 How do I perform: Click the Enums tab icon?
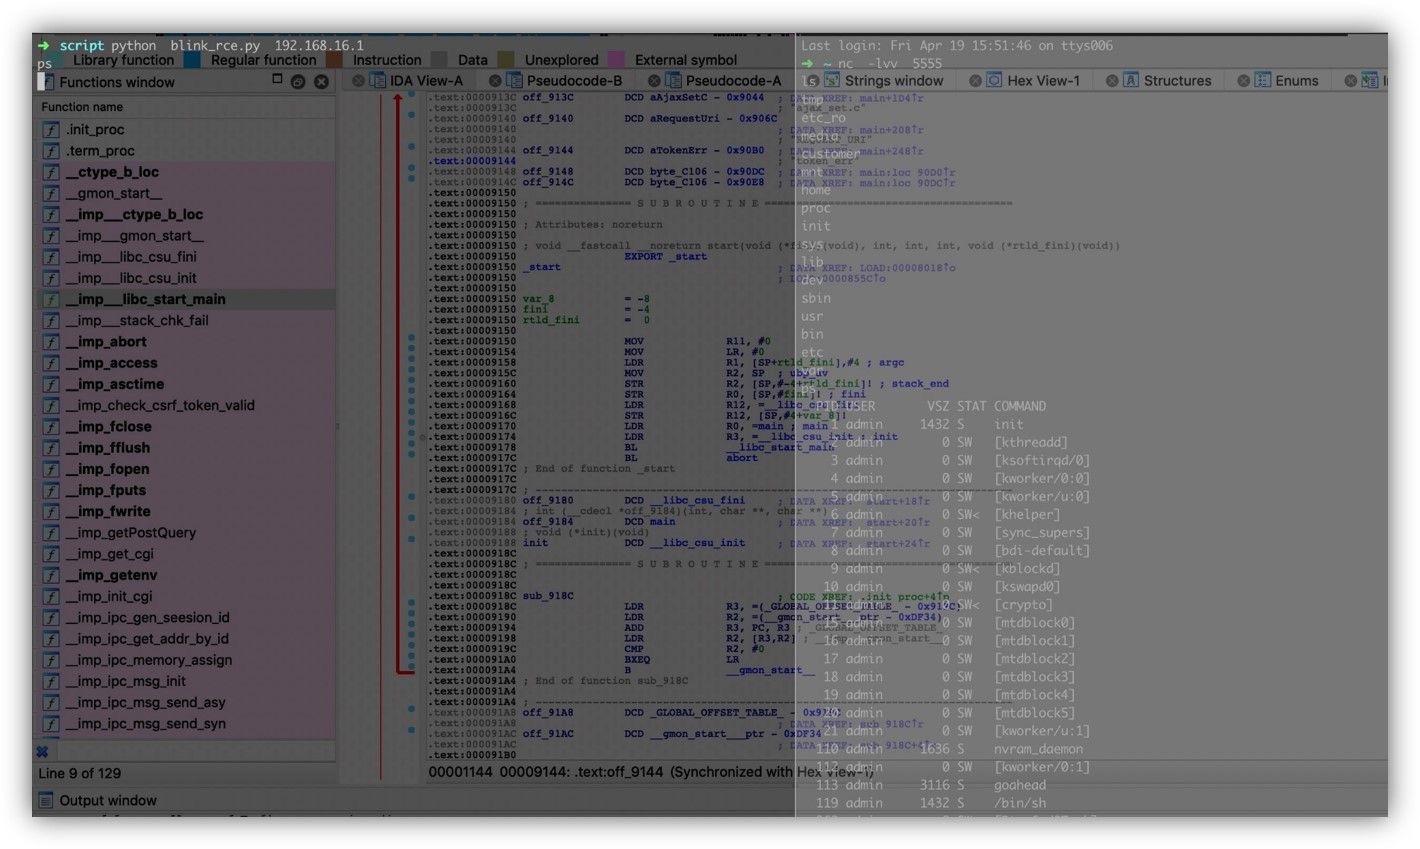click(1263, 80)
